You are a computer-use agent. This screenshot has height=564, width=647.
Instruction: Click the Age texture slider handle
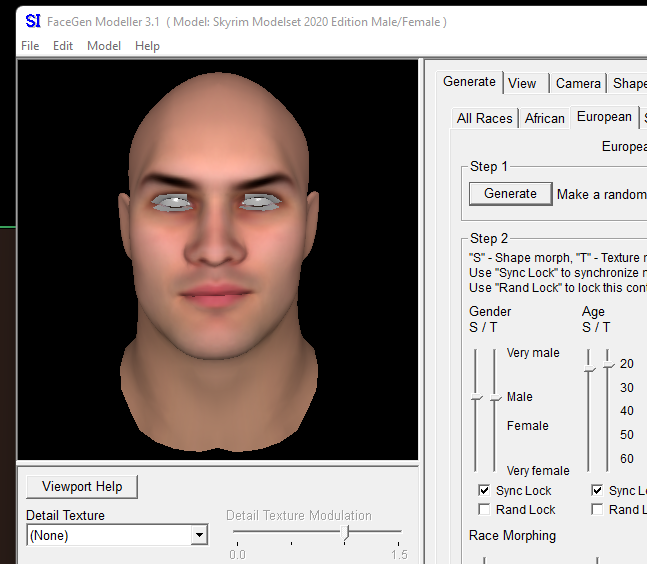[x=608, y=365]
